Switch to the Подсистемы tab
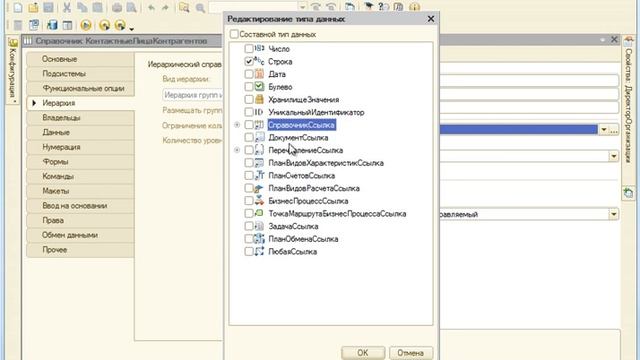Image resolution: width=640 pixels, height=360 pixels. (x=80, y=74)
